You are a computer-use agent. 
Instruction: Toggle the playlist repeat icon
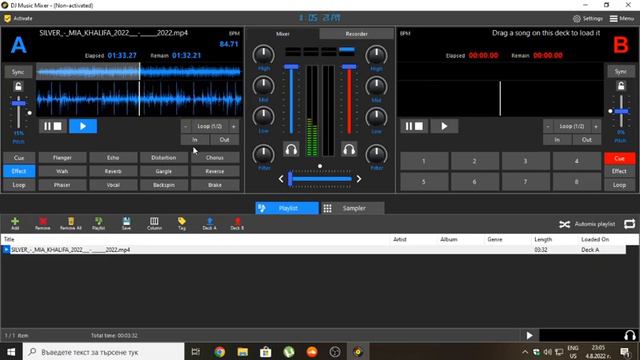629,224
